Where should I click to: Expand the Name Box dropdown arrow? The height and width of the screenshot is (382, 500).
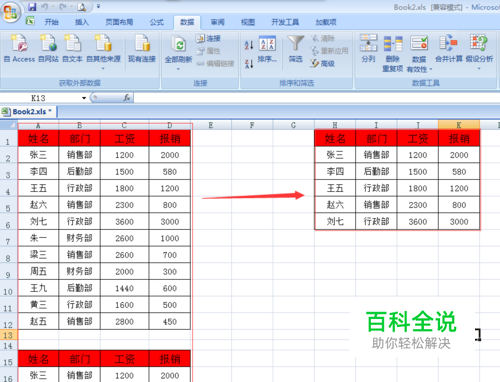84,98
